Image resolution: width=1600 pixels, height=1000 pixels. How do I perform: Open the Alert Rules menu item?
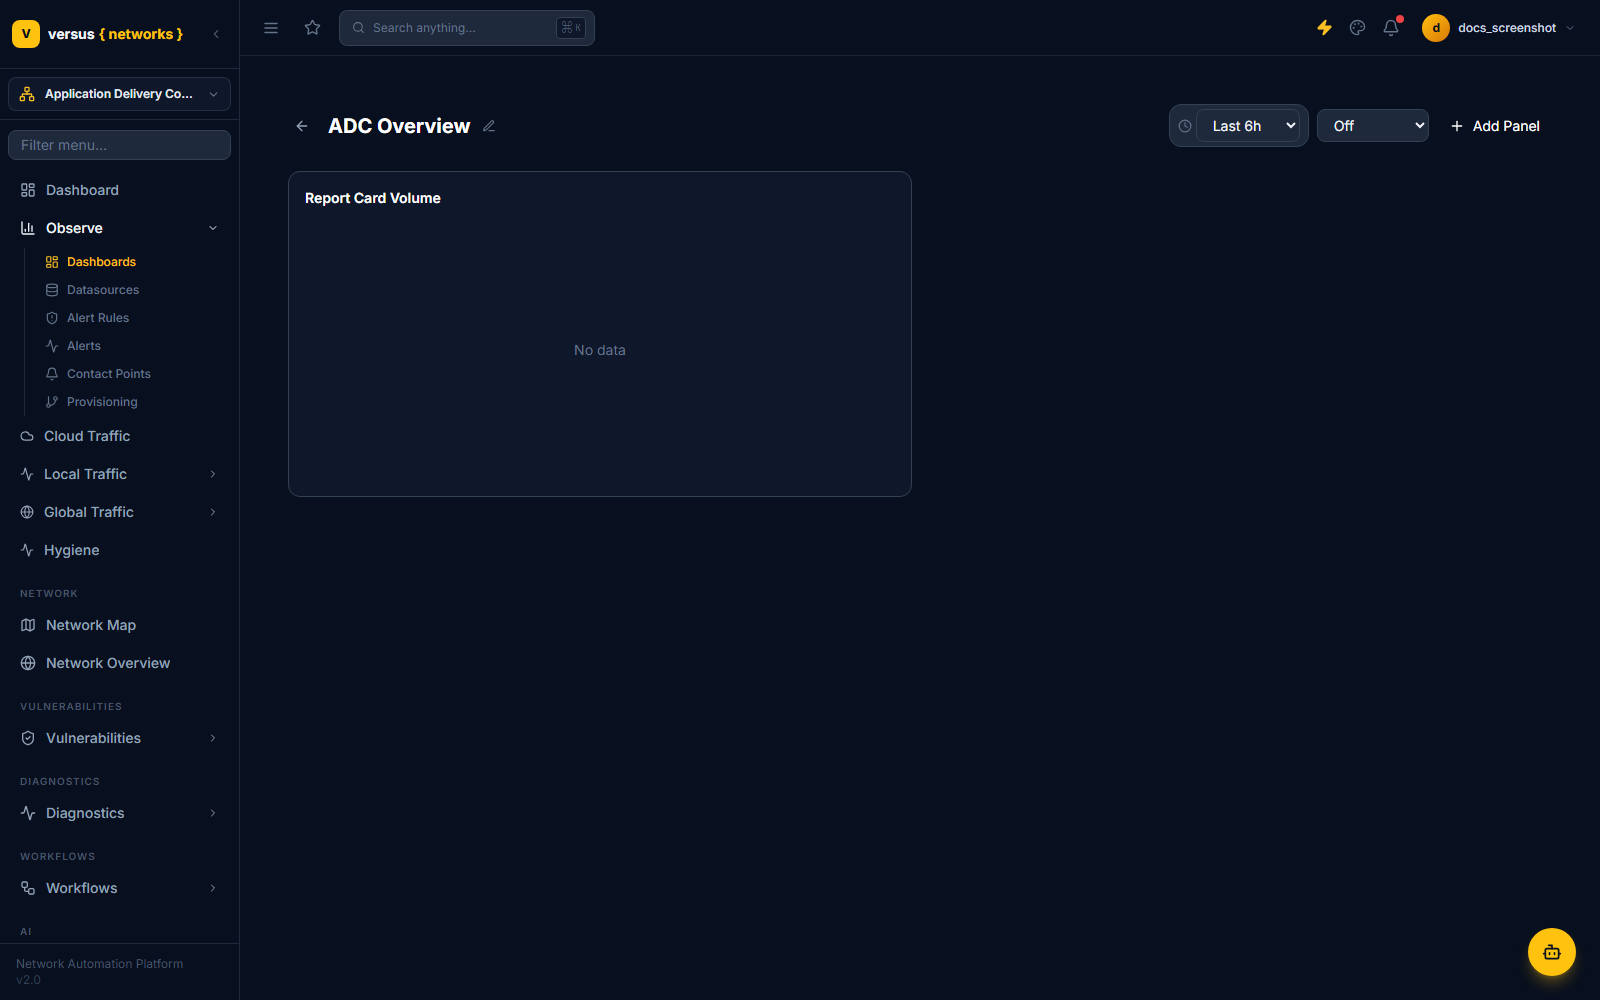[98, 318]
